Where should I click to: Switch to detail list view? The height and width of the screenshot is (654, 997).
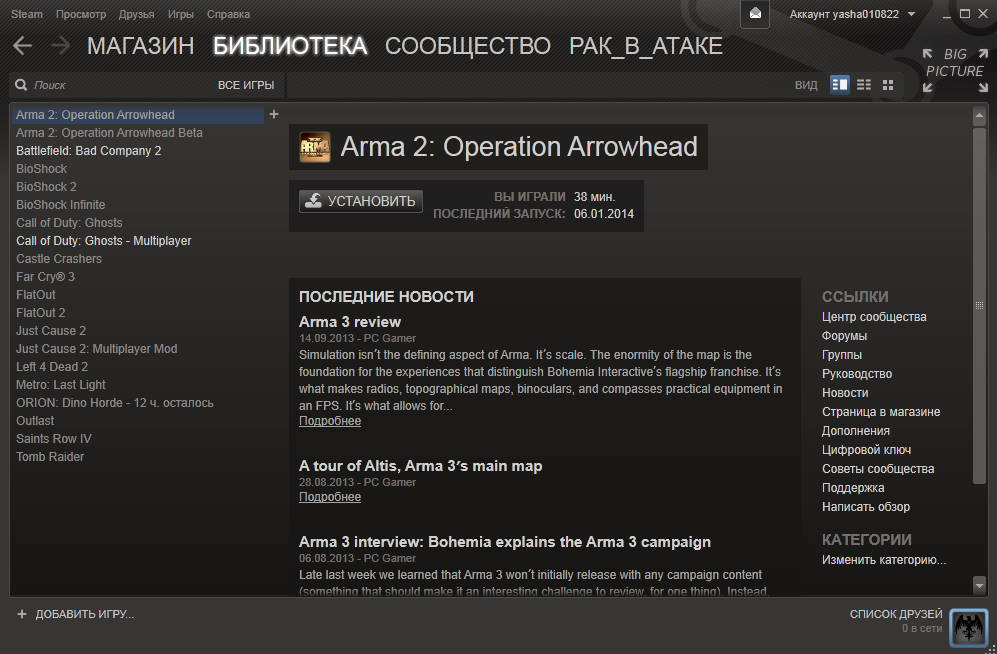coord(839,85)
